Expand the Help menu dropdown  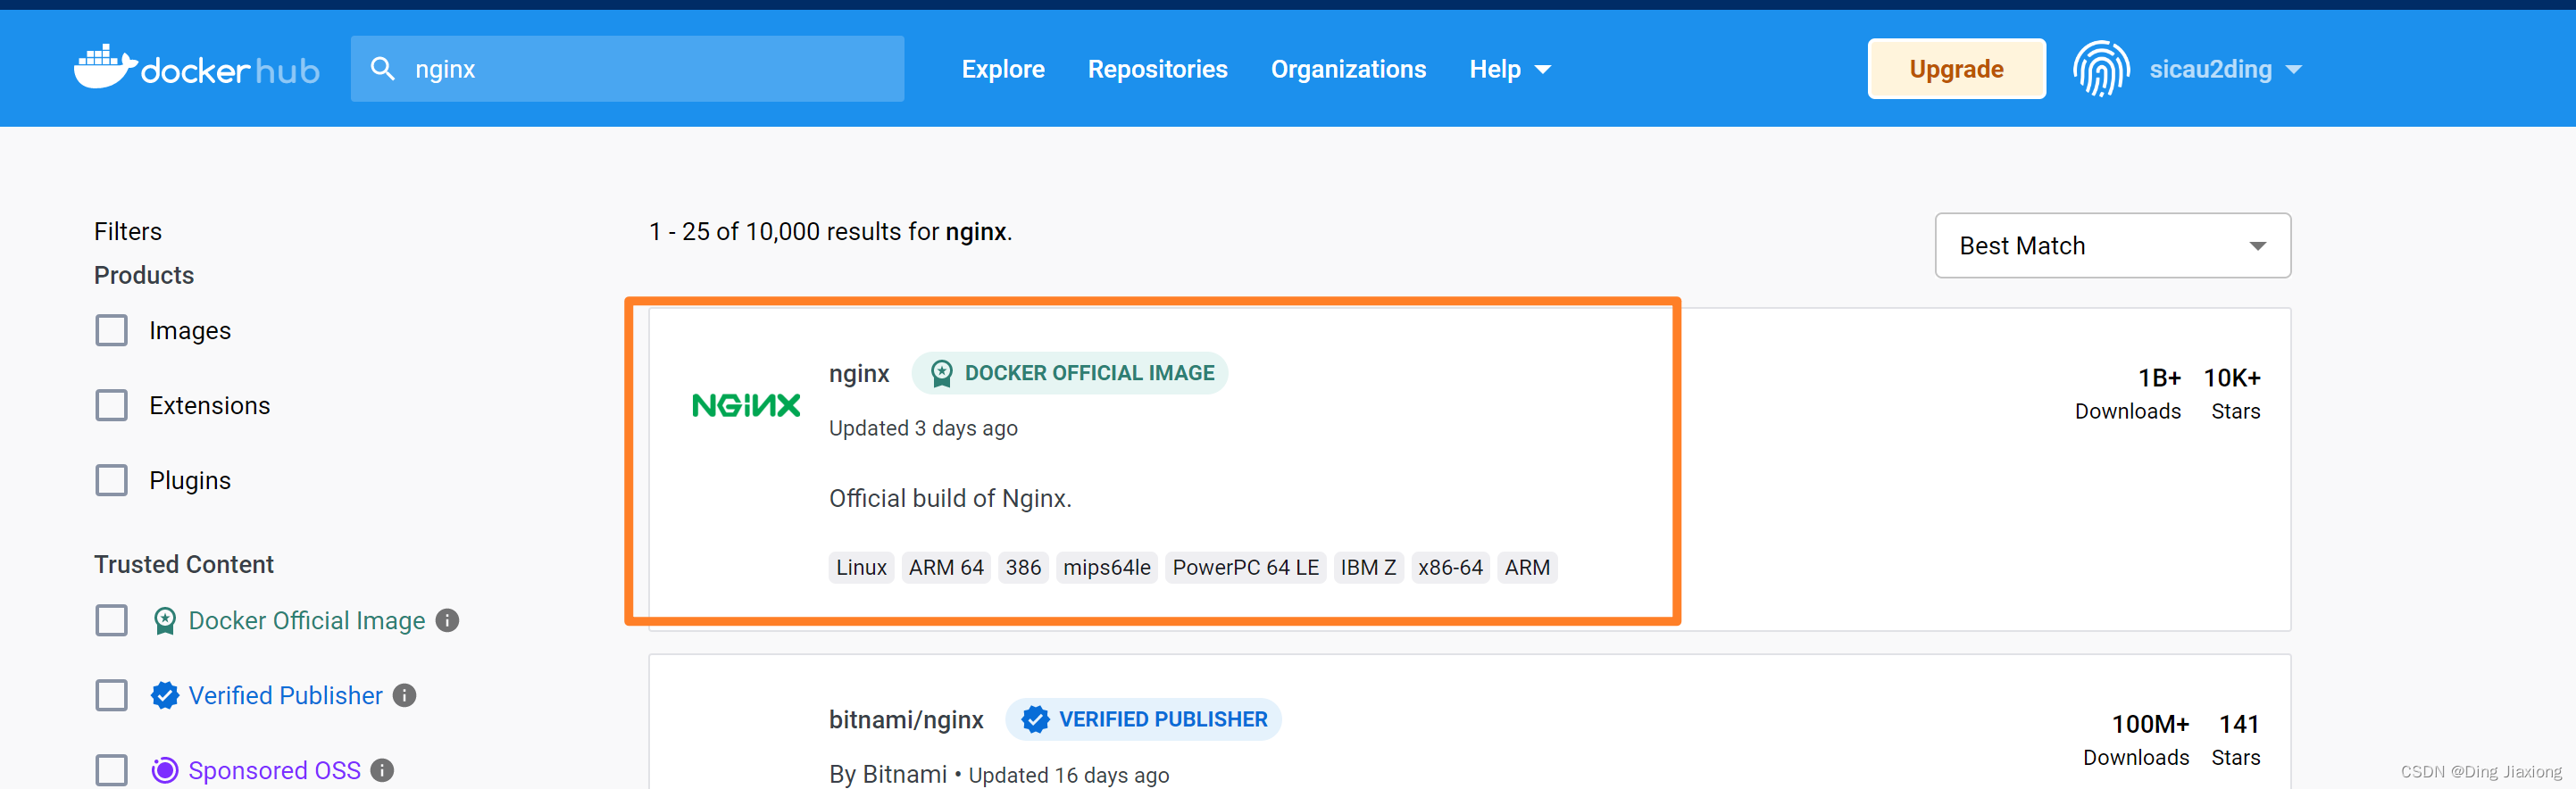1509,69
